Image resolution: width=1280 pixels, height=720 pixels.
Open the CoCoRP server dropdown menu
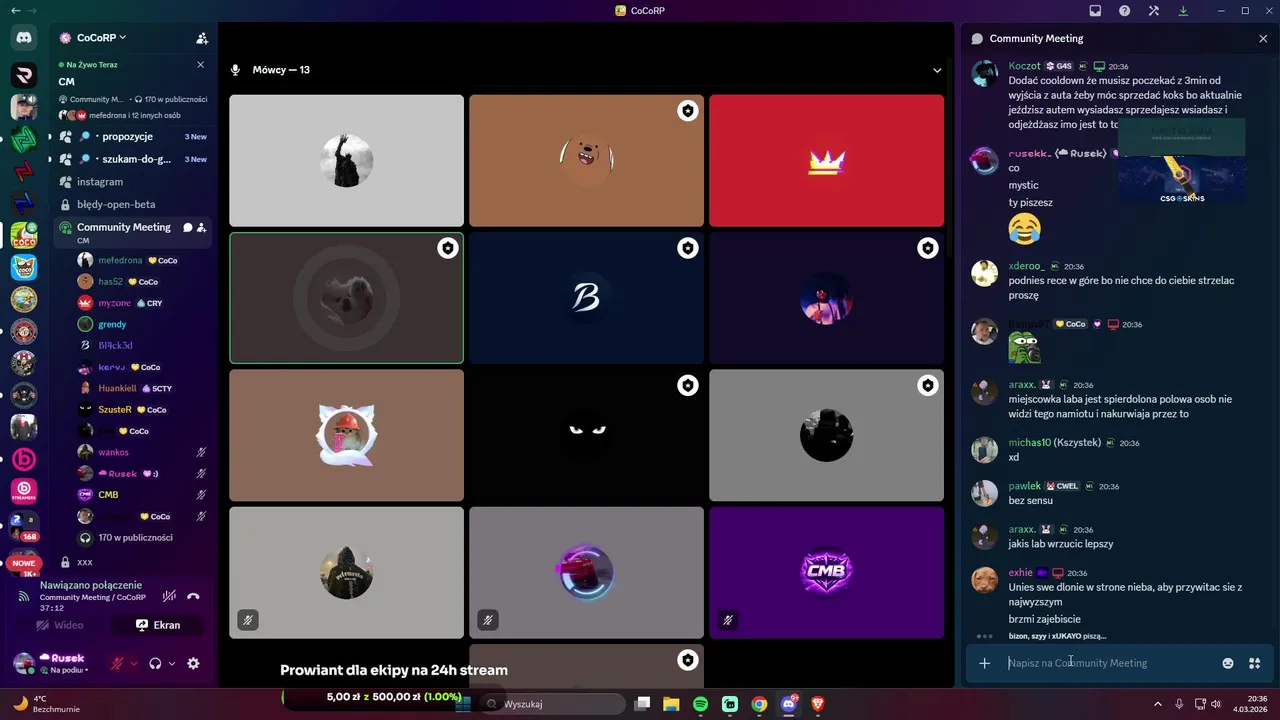pyautogui.click(x=102, y=38)
